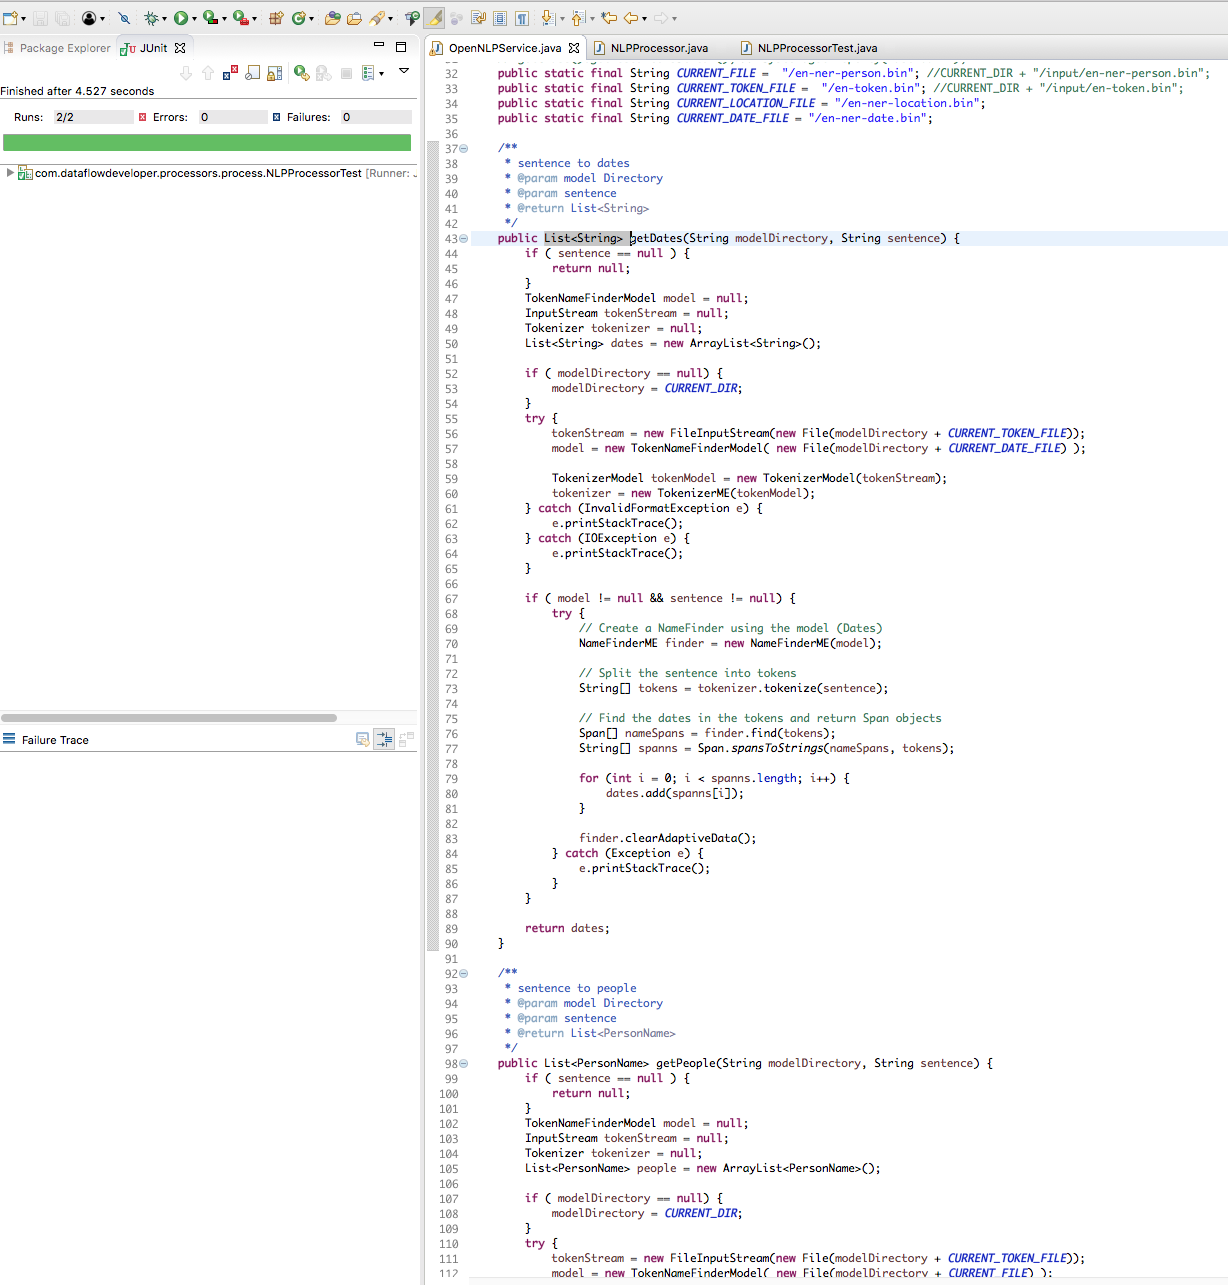Click the green JUnit test progress bar
Screen dimensions: 1228x1285
[x=207, y=143]
